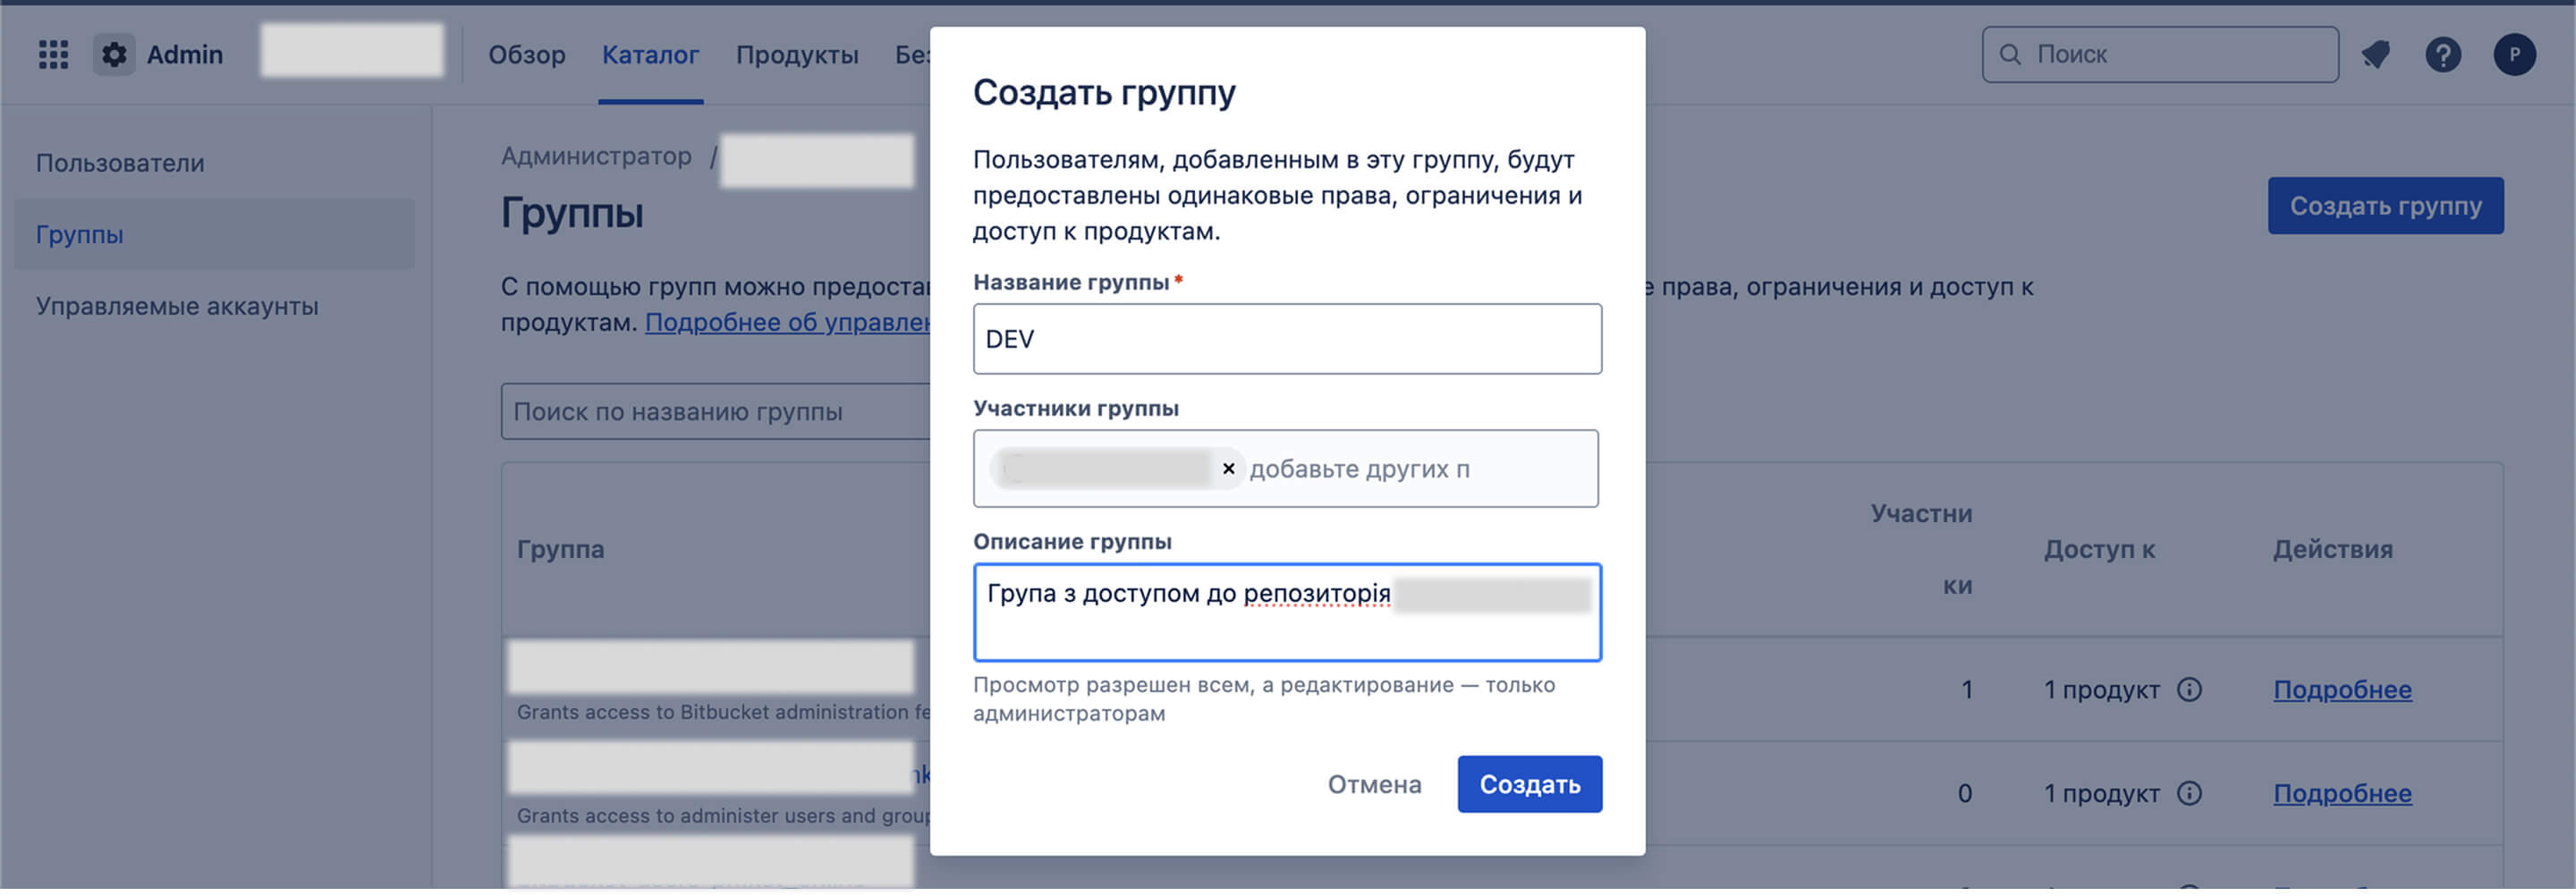2576x896 pixels.
Task: Switch to the Каталог tab
Action: [x=651, y=55]
